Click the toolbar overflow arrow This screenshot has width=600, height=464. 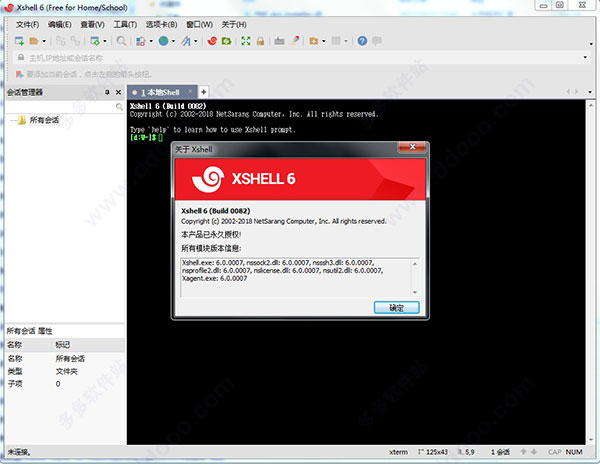tap(591, 44)
